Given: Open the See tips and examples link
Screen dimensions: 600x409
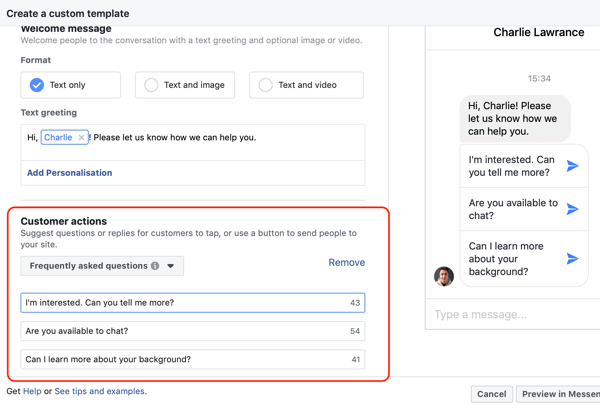Looking at the screenshot, I should (100, 391).
